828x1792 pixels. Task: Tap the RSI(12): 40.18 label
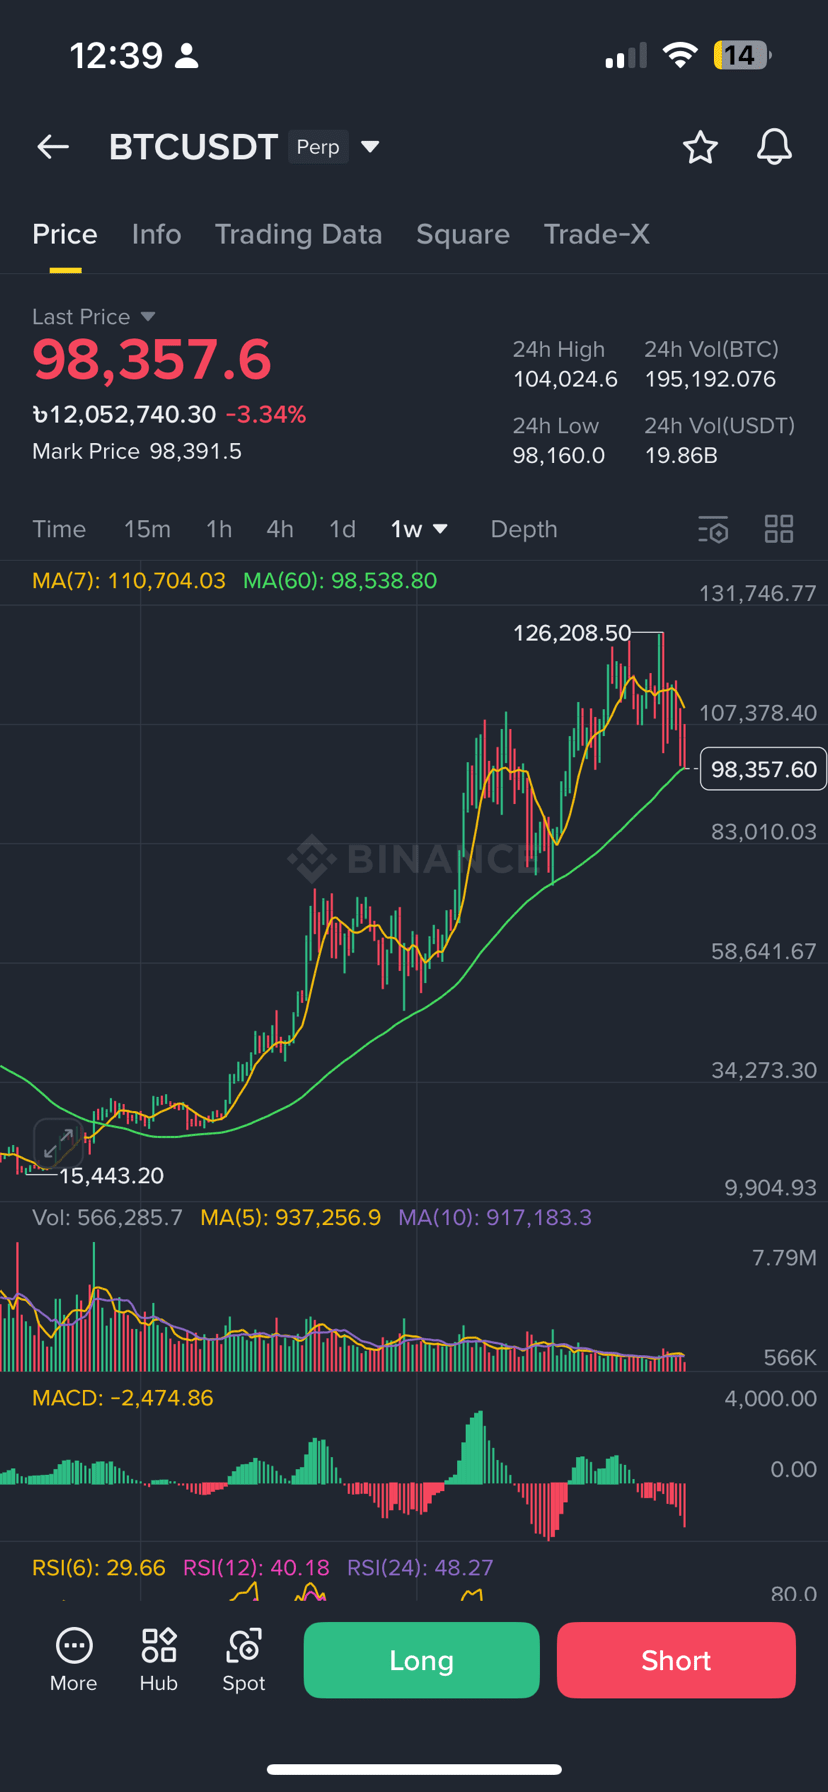pos(256,1567)
